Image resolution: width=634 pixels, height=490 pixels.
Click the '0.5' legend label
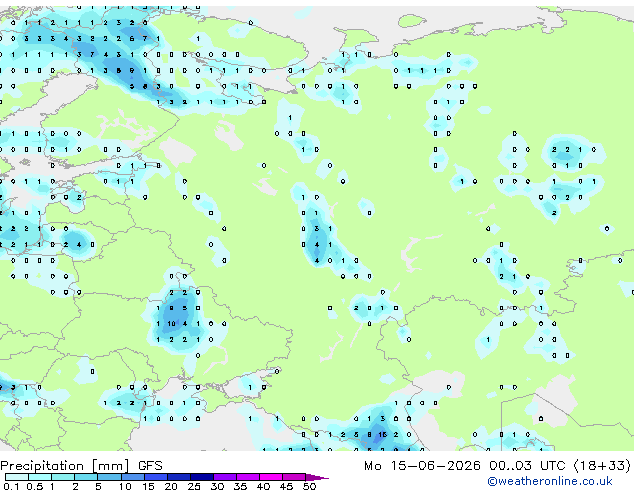(x=35, y=486)
